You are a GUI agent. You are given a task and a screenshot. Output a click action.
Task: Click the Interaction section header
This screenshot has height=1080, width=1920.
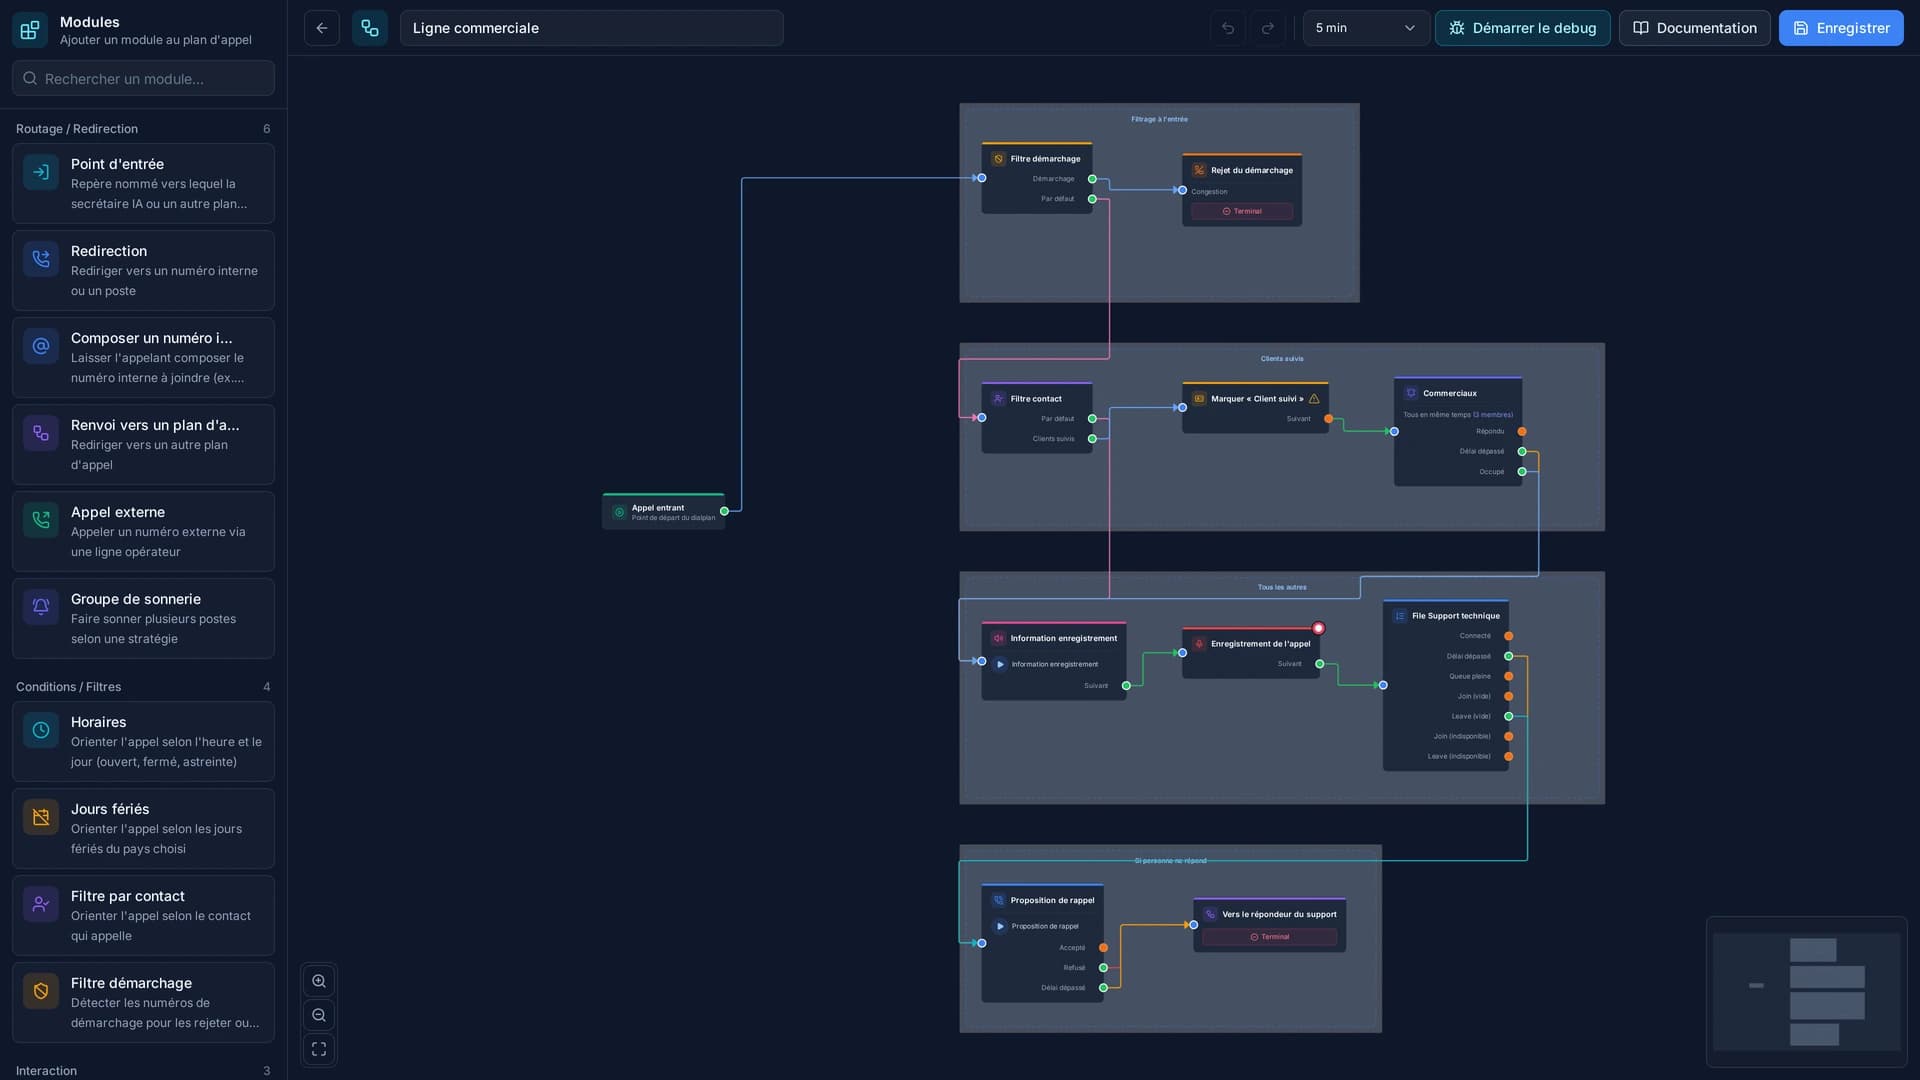143,1071
